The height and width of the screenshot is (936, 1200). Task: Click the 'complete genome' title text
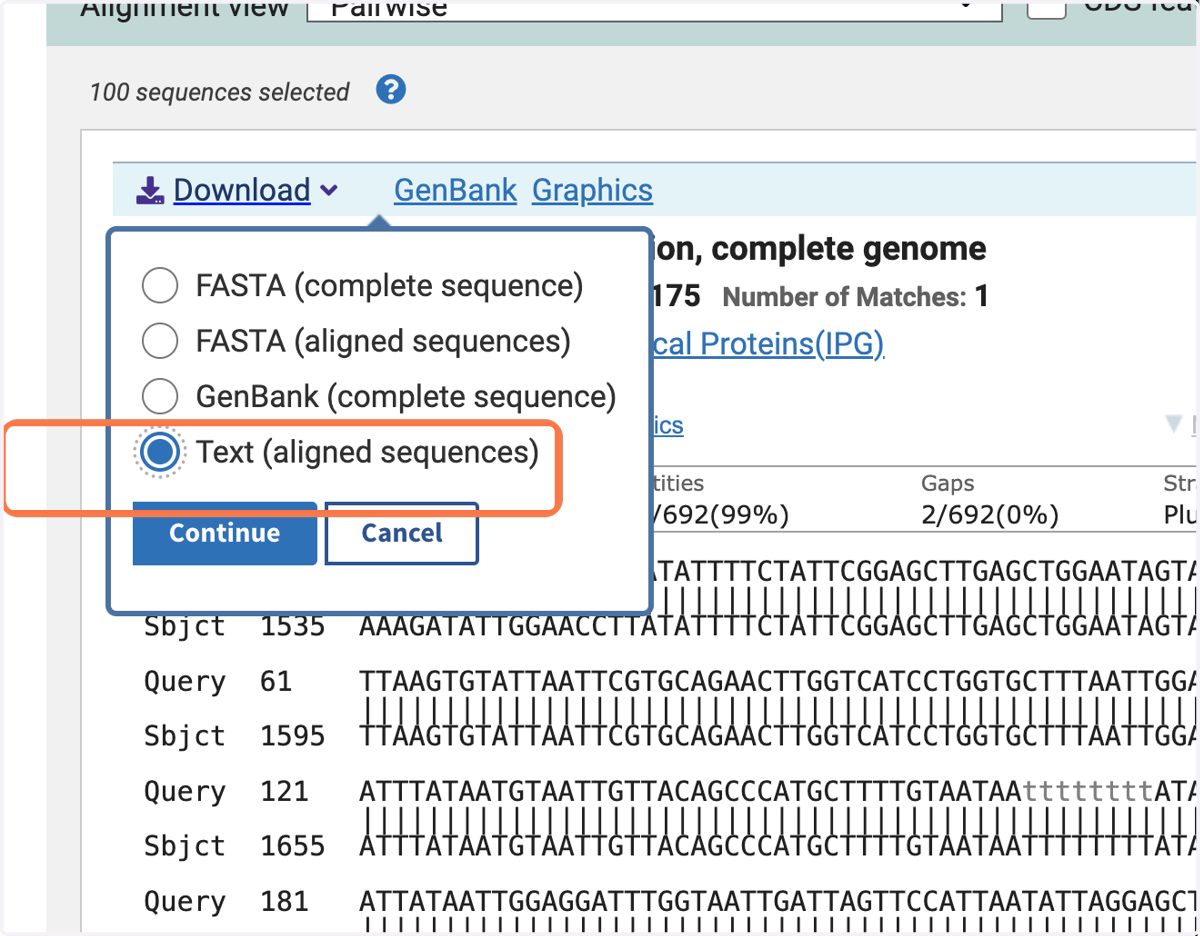[x=849, y=248]
